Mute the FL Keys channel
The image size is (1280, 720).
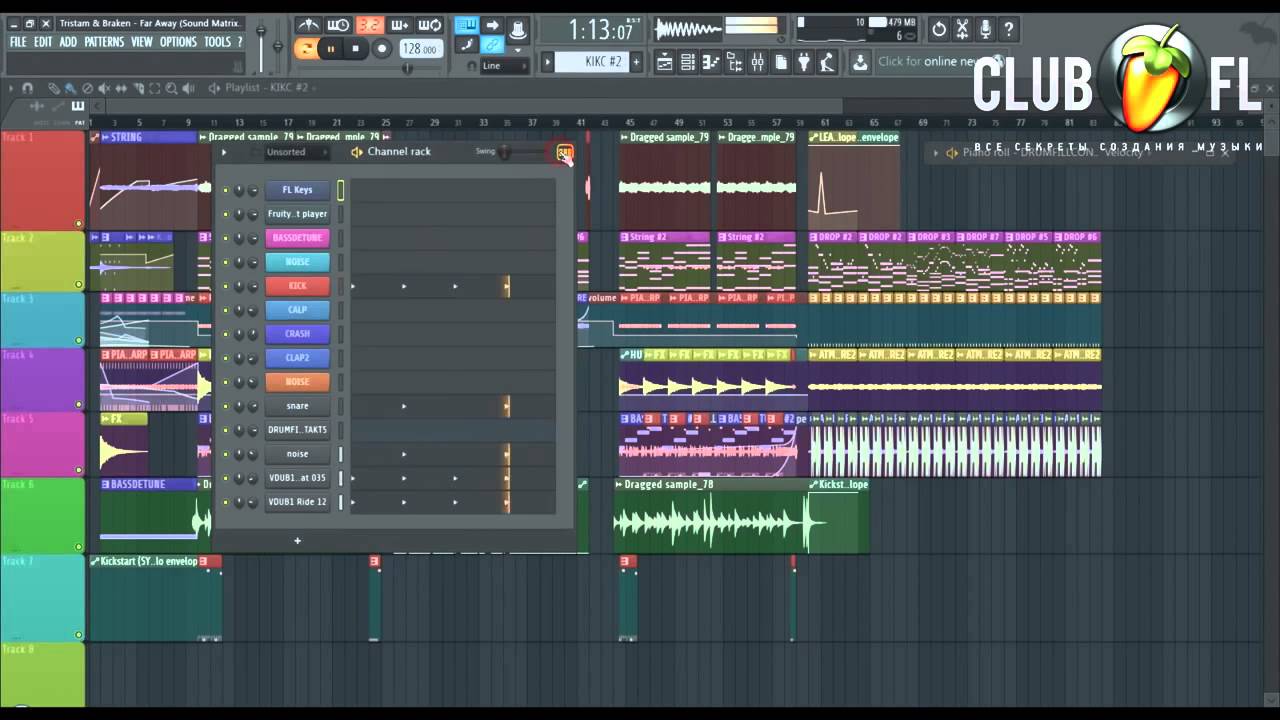pos(226,190)
